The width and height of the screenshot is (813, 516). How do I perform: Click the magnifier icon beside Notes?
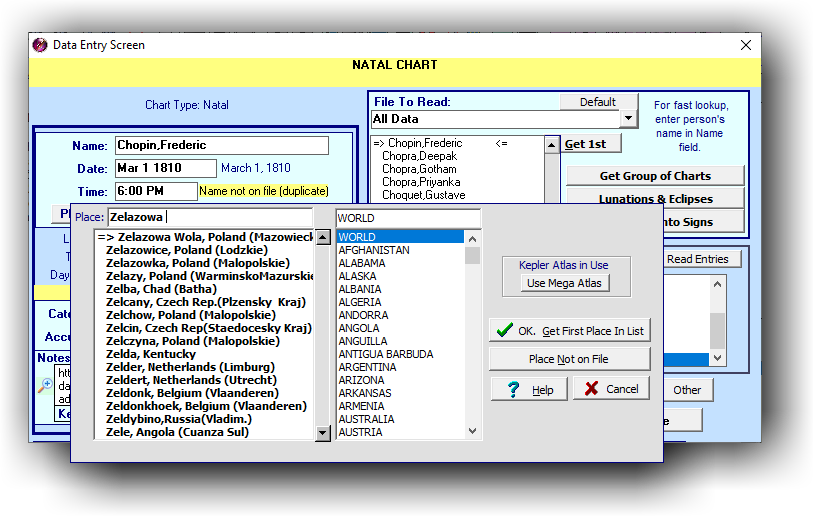[x=44, y=385]
